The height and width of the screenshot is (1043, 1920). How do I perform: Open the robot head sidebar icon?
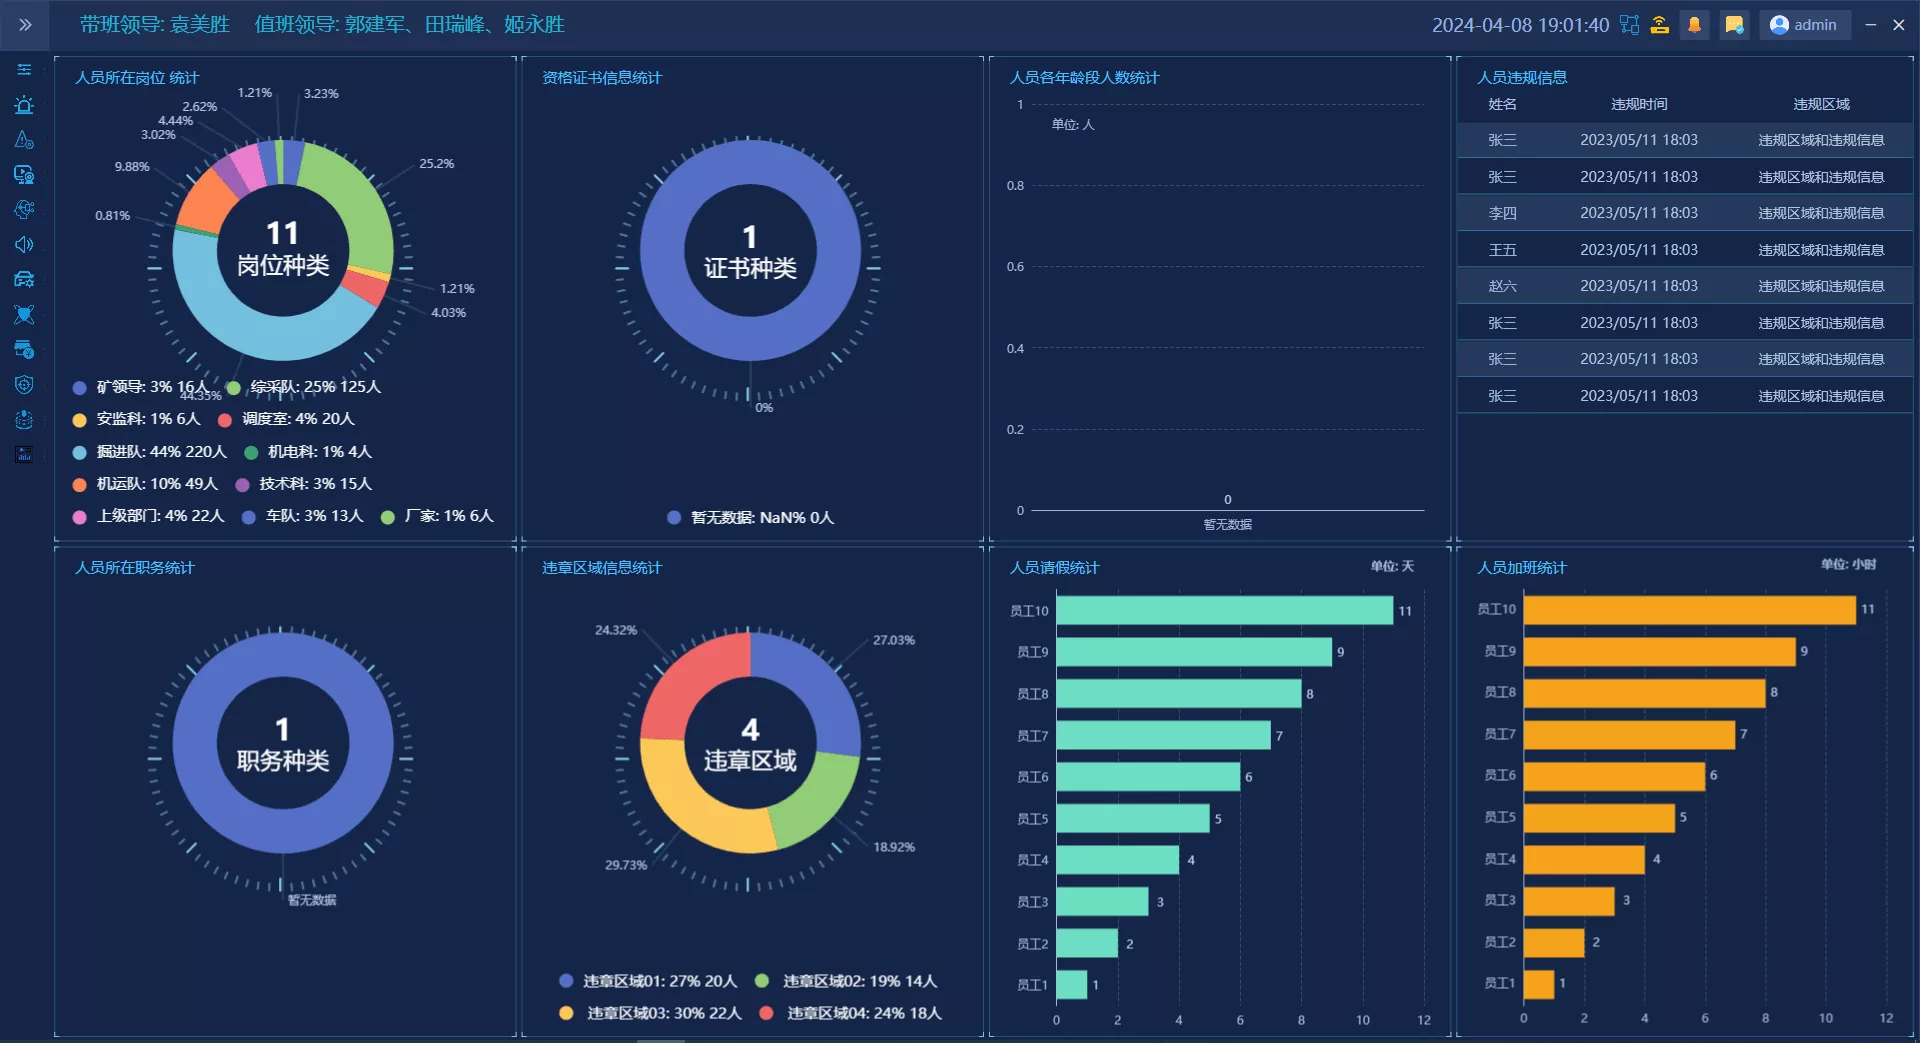[x=25, y=420]
